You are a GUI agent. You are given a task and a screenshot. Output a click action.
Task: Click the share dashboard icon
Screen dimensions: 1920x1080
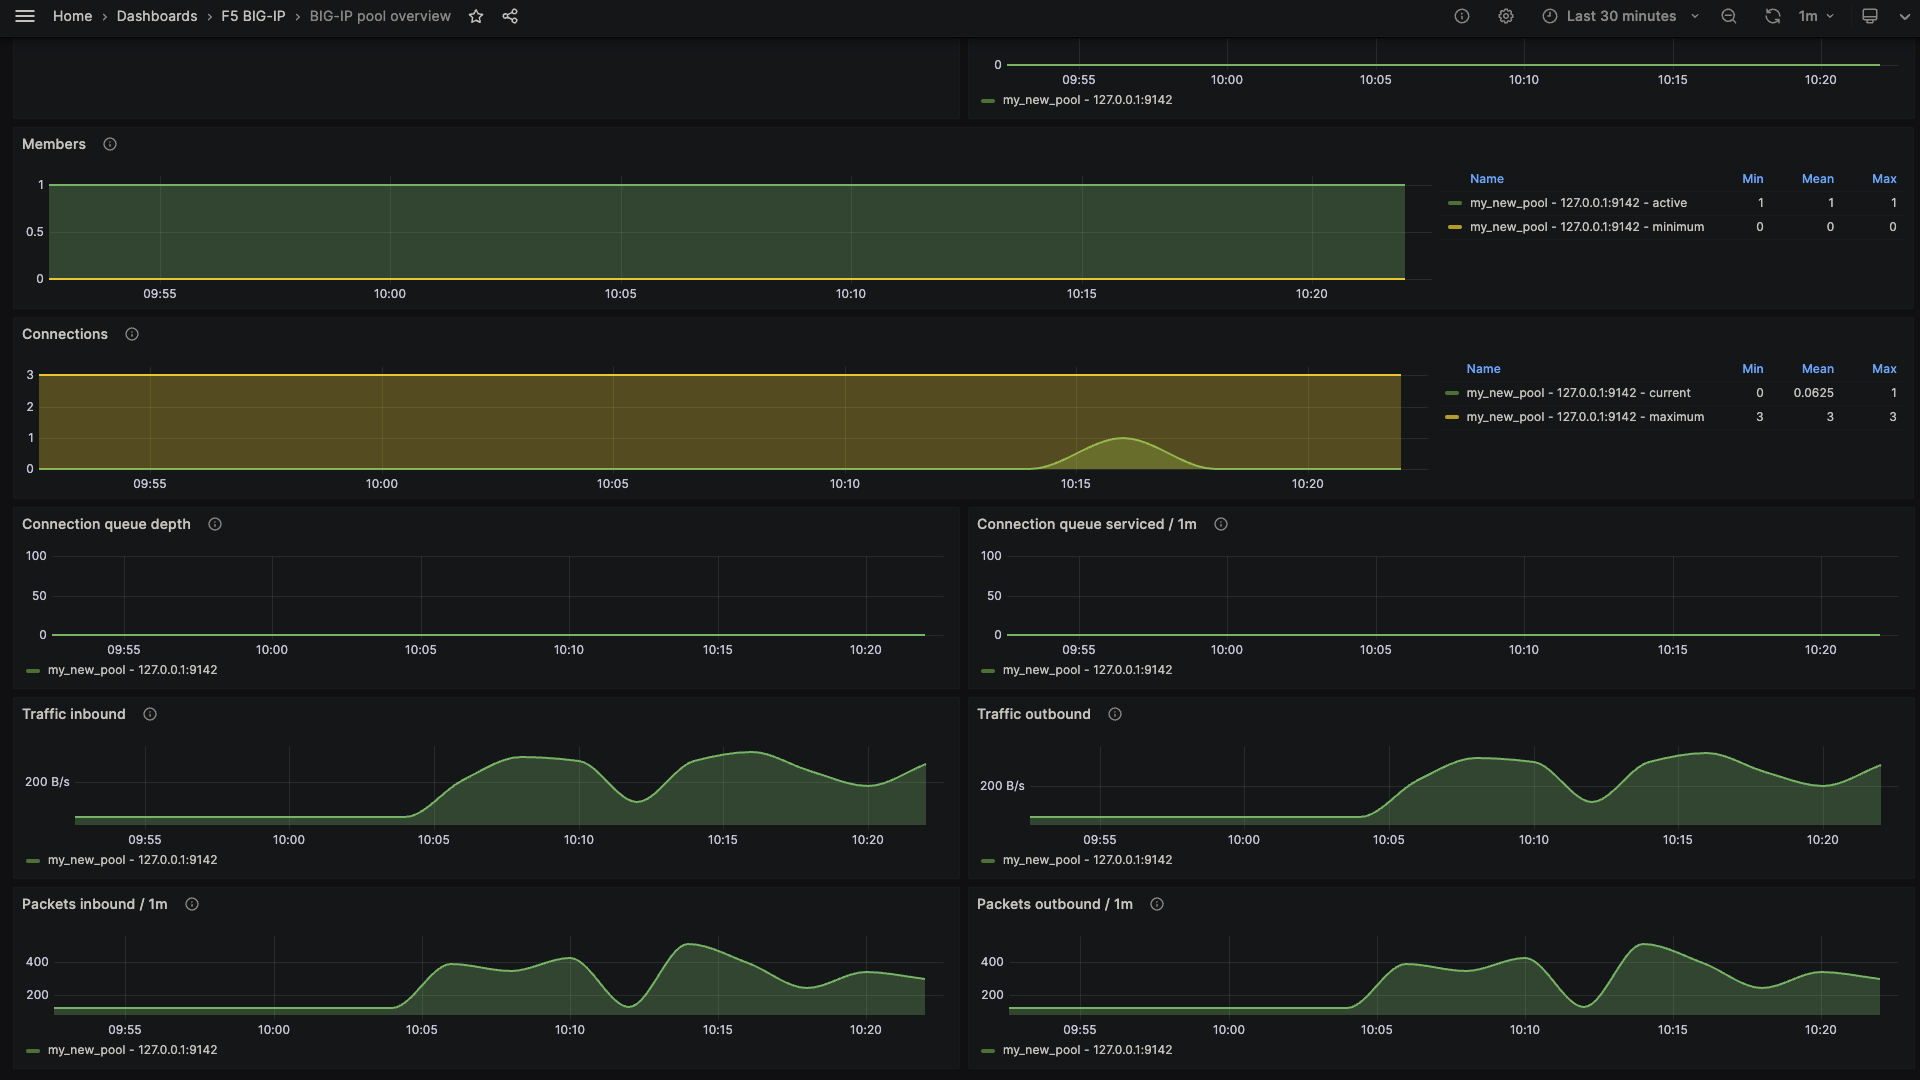point(510,16)
